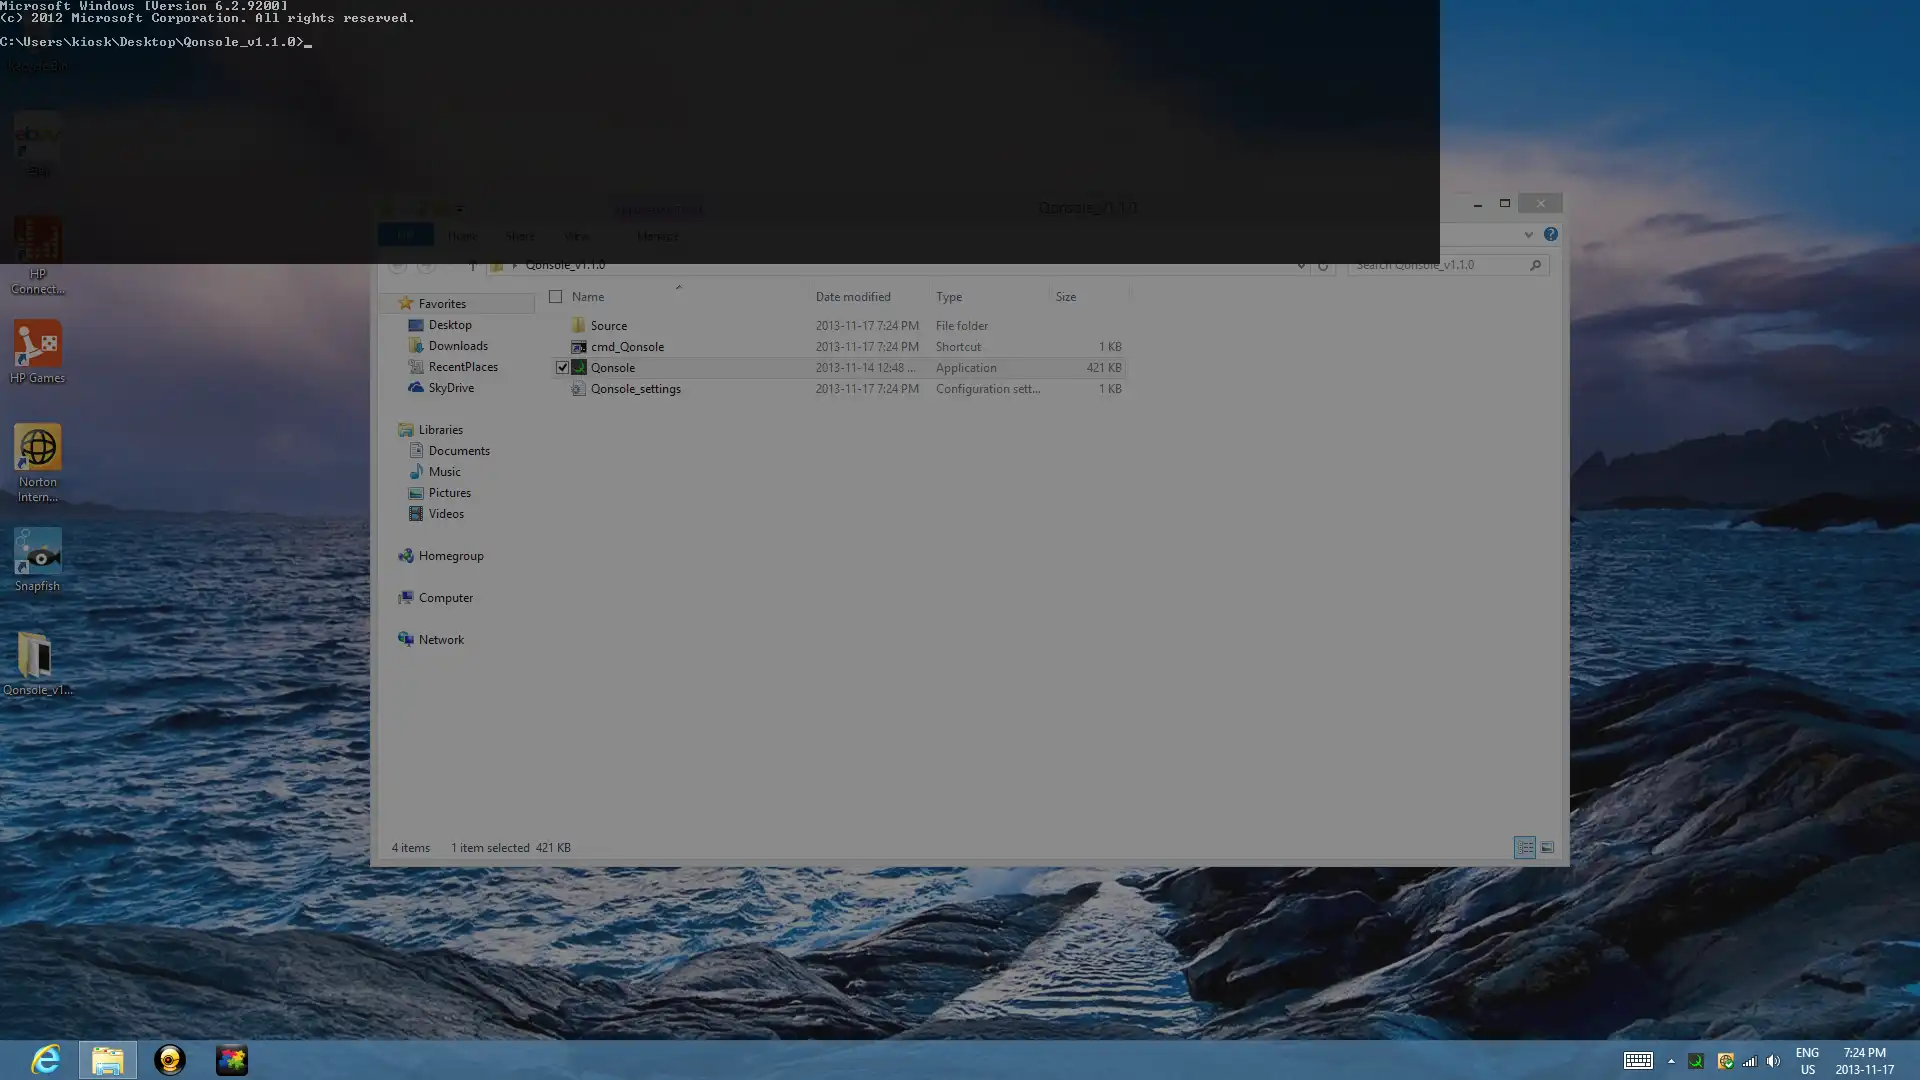The image size is (1920, 1080).
Task: Uncheck the Qonsole application checkbox
Action: pos(562,367)
